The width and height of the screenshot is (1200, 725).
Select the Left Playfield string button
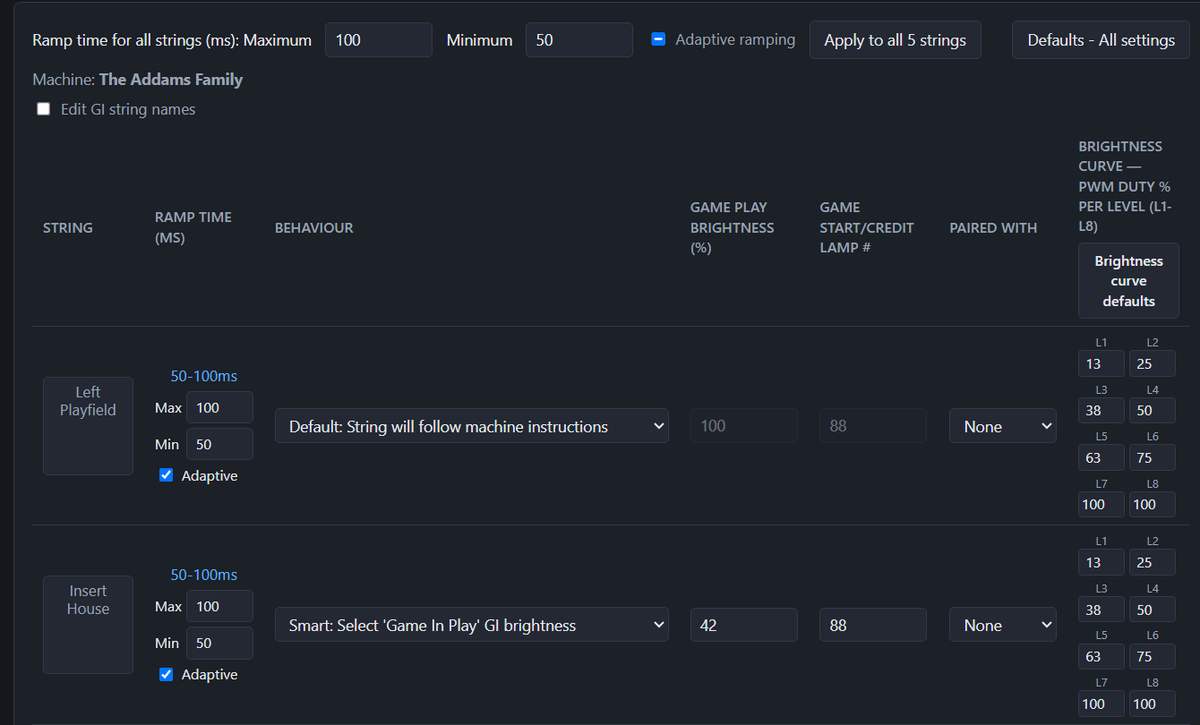(x=88, y=426)
